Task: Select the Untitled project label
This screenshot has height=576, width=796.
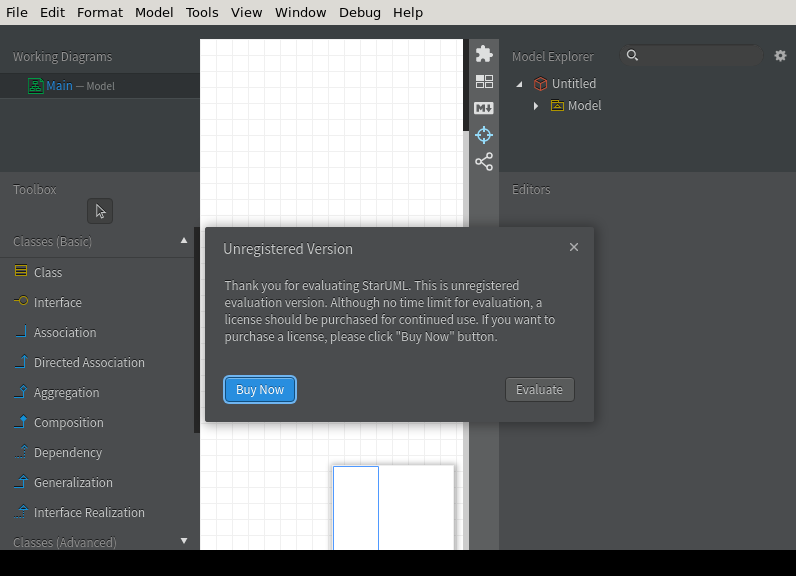Action: click(574, 83)
